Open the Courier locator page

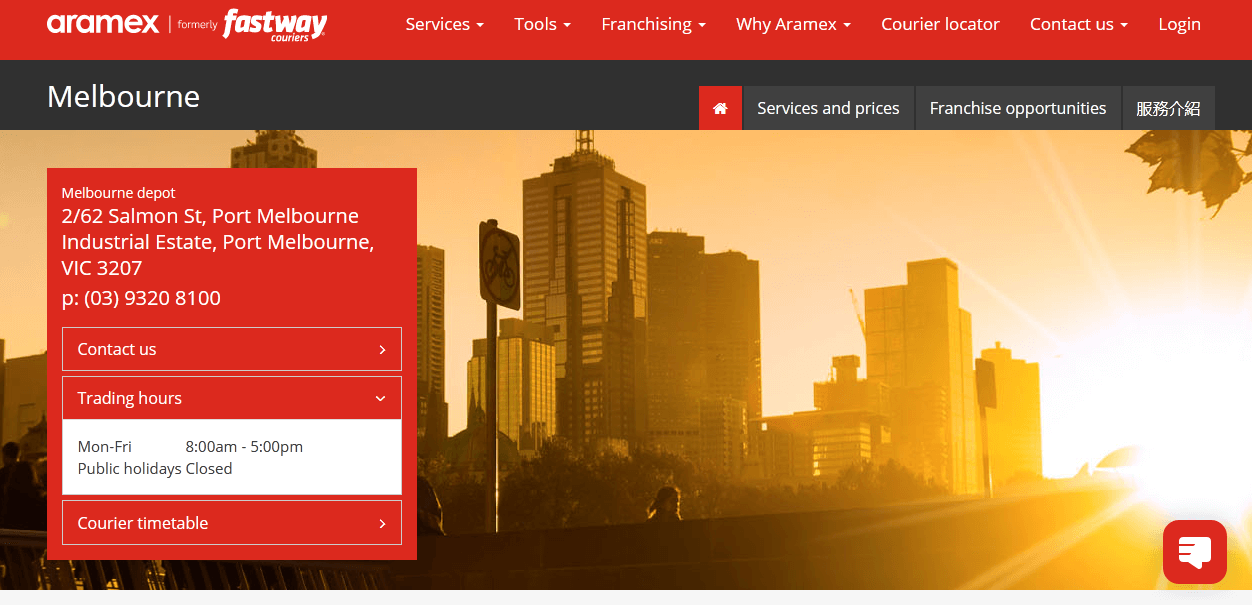point(940,24)
